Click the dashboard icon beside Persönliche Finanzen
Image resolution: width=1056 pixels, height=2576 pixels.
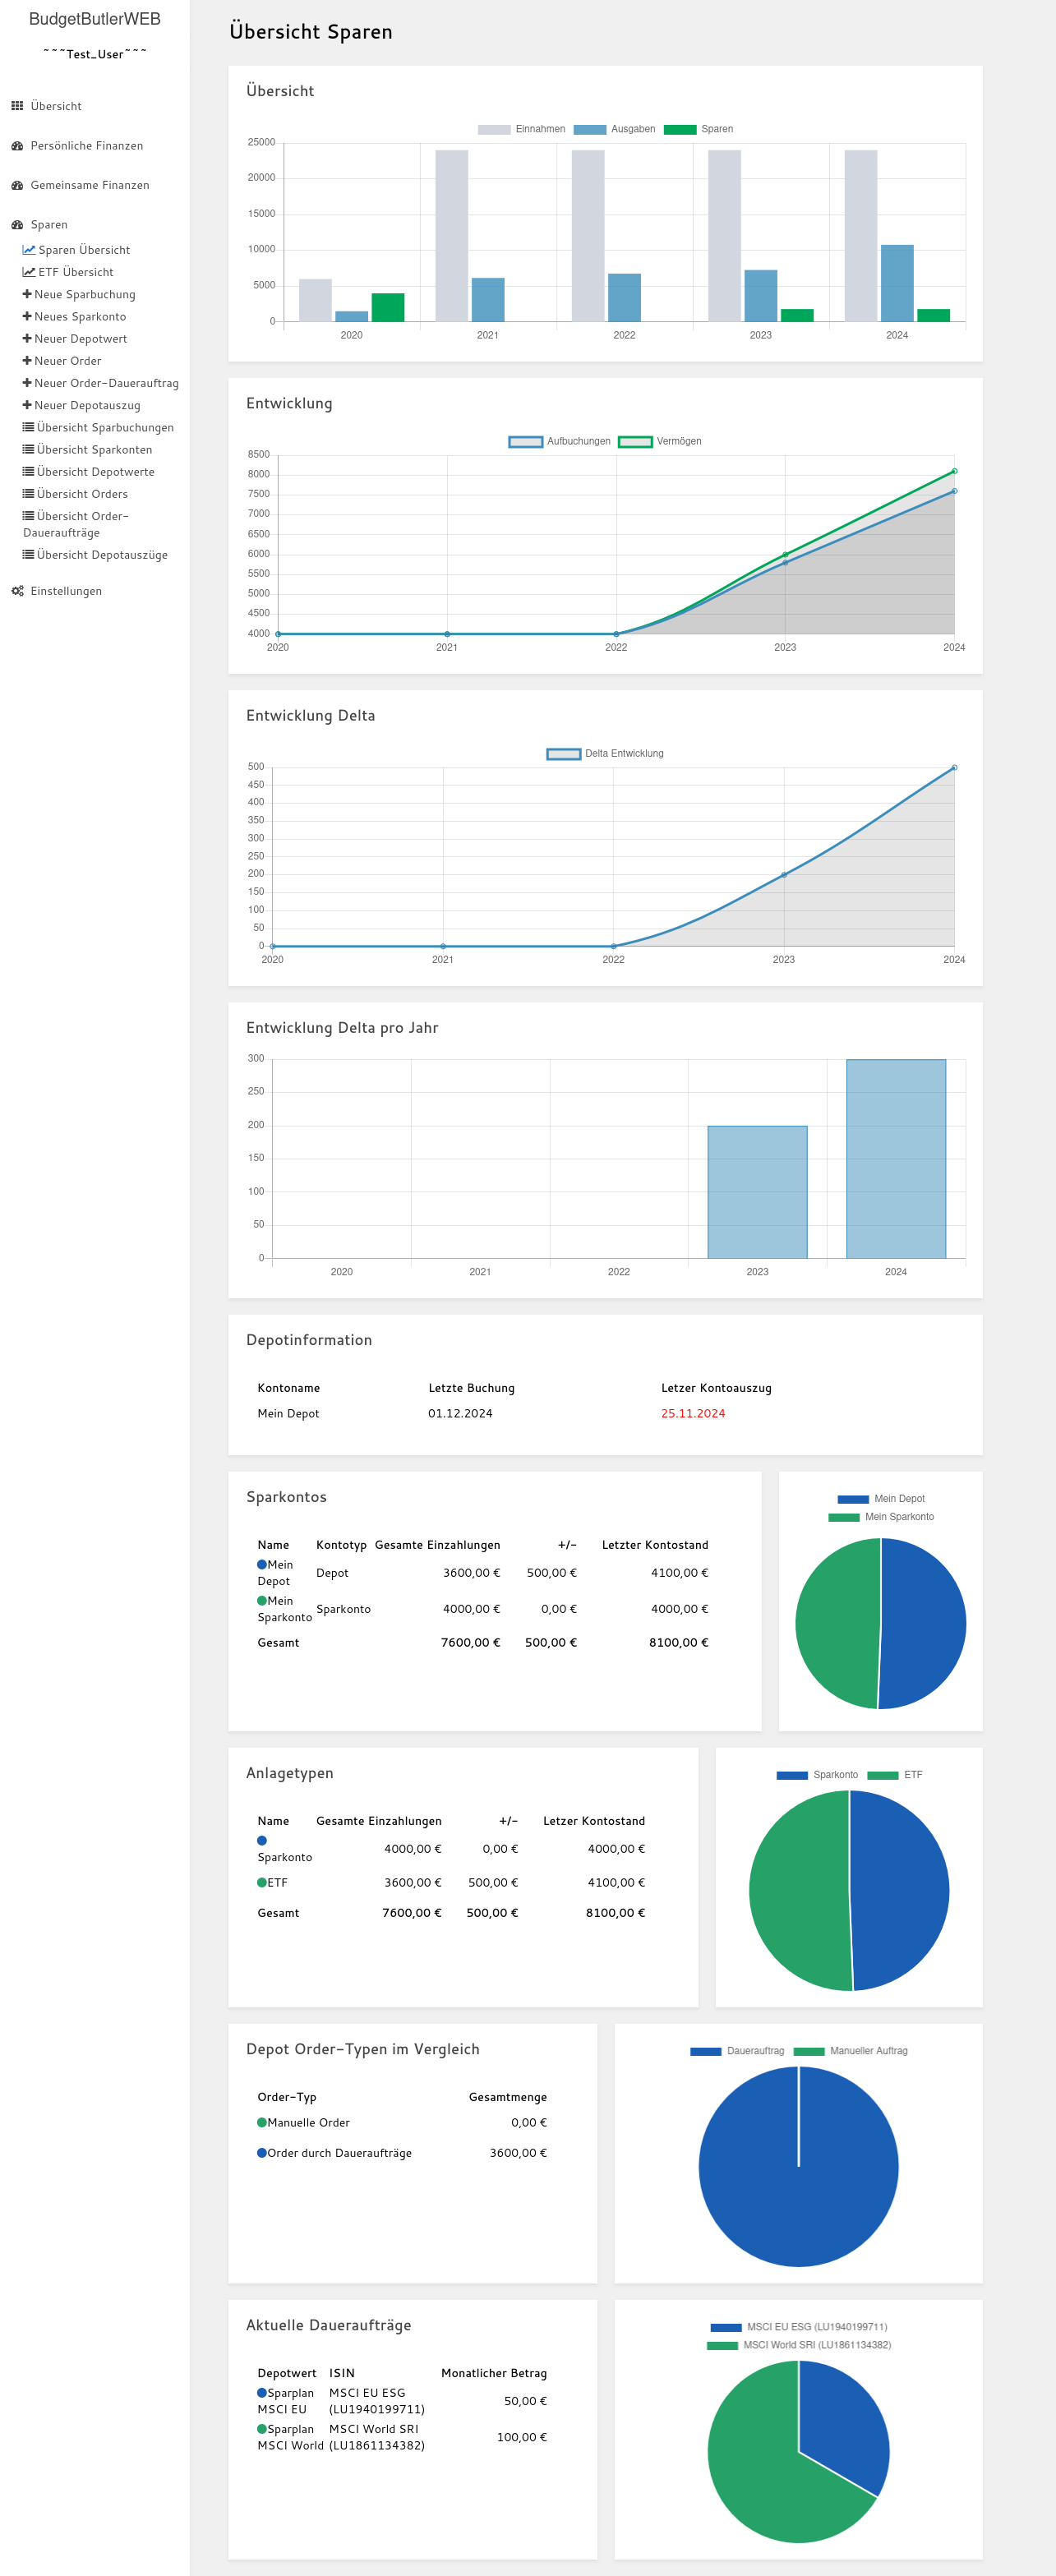click(x=17, y=146)
